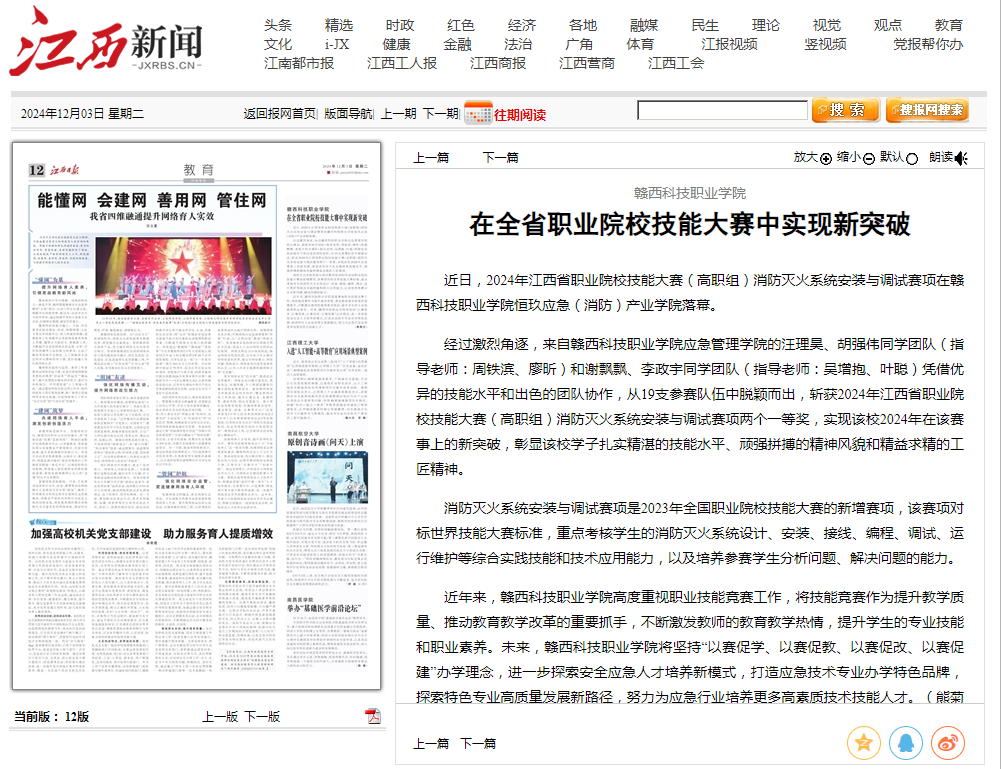Add article to favorites star icon
Image resolution: width=1001 pixels, height=769 pixels.
coord(863,742)
